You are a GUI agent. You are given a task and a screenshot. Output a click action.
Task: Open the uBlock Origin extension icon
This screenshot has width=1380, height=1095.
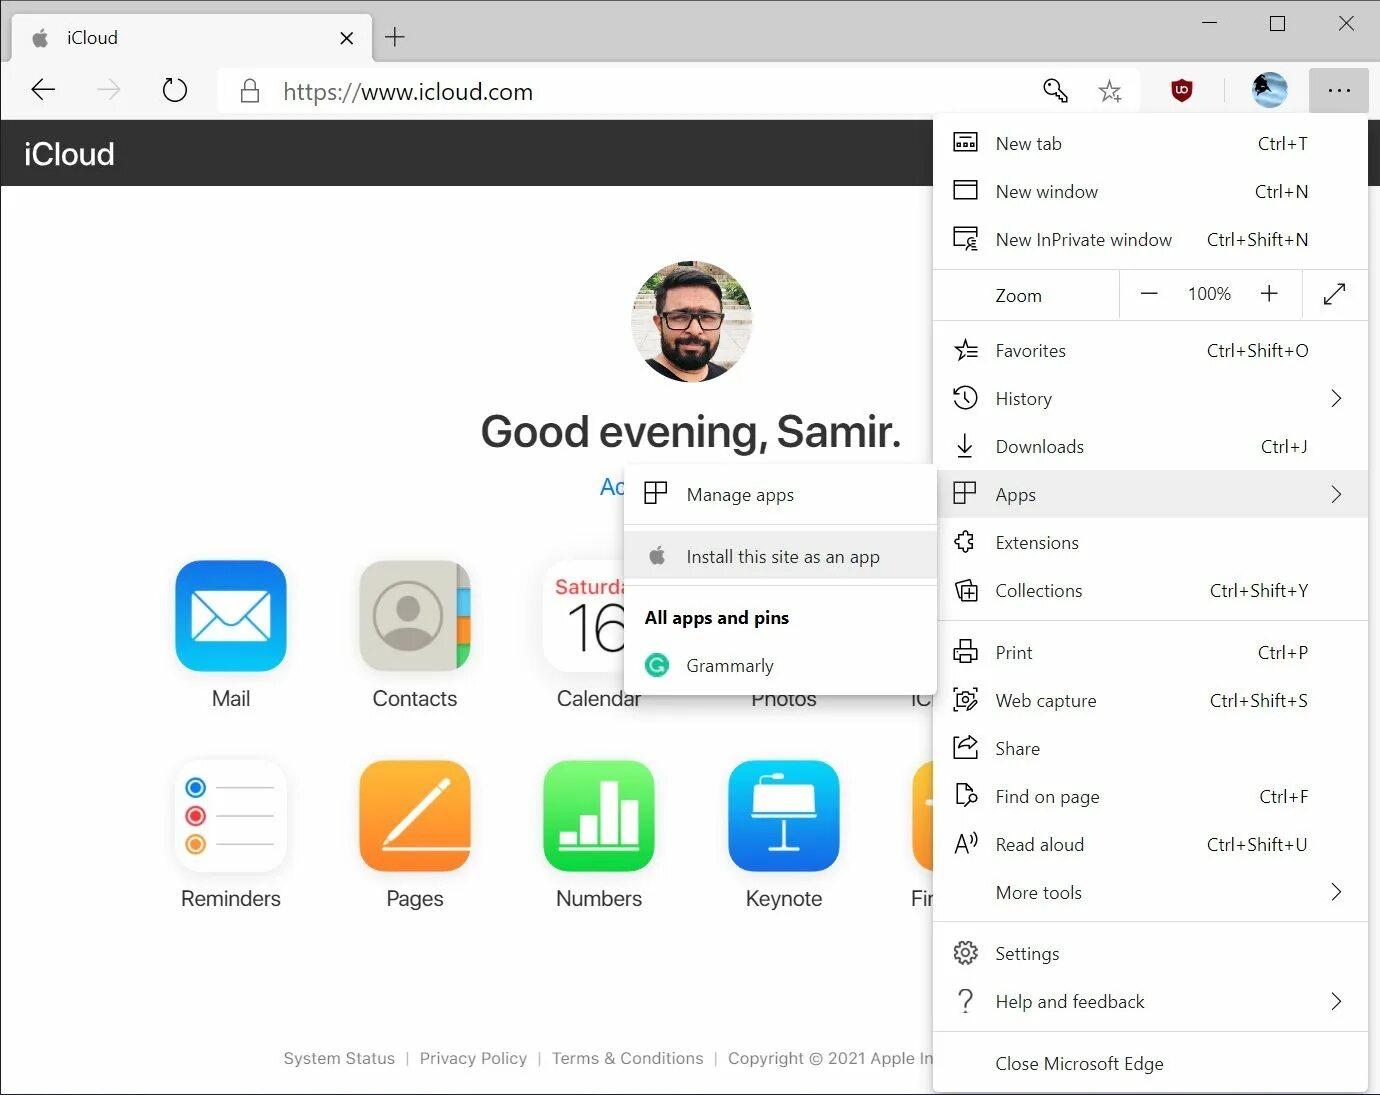click(1182, 91)
